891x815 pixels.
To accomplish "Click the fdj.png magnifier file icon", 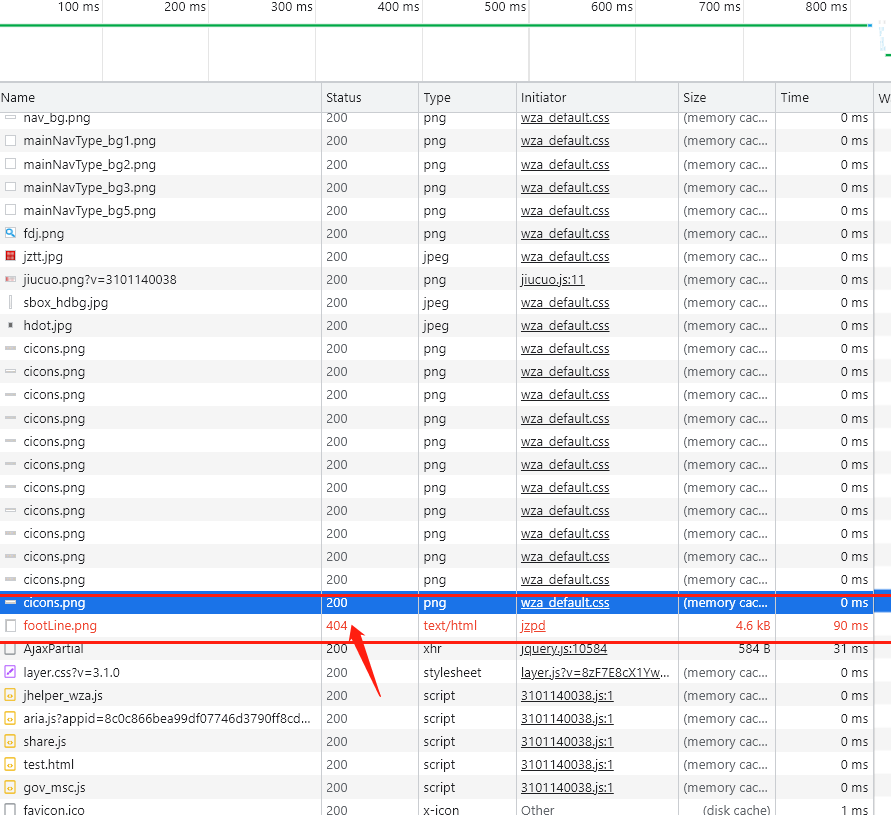I will pyautogui.click(x=11, y=234).
